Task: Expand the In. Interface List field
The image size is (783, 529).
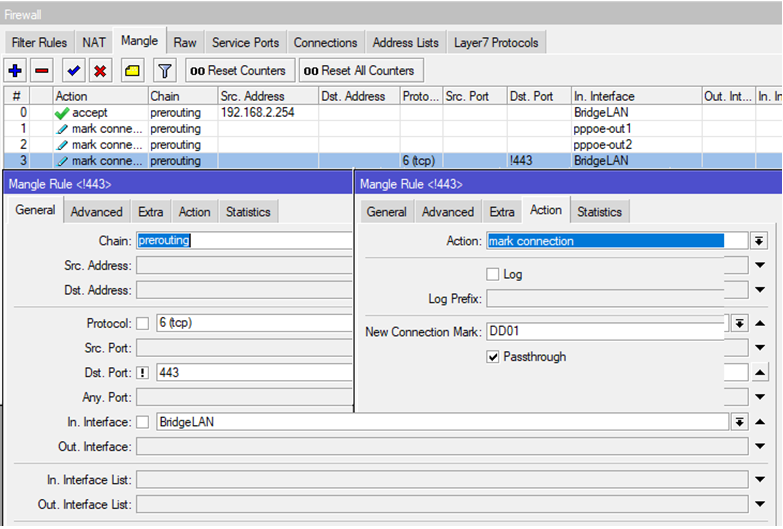Action: 759,480
